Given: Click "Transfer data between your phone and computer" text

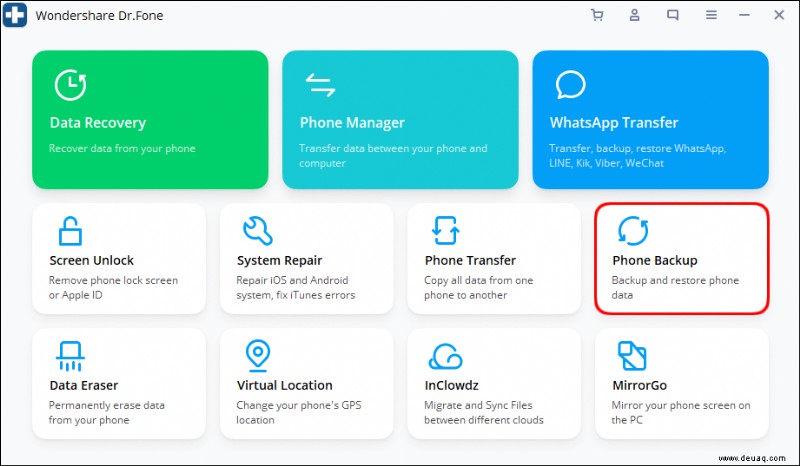Looking at the screenshot, I should (x=393, y=156).
